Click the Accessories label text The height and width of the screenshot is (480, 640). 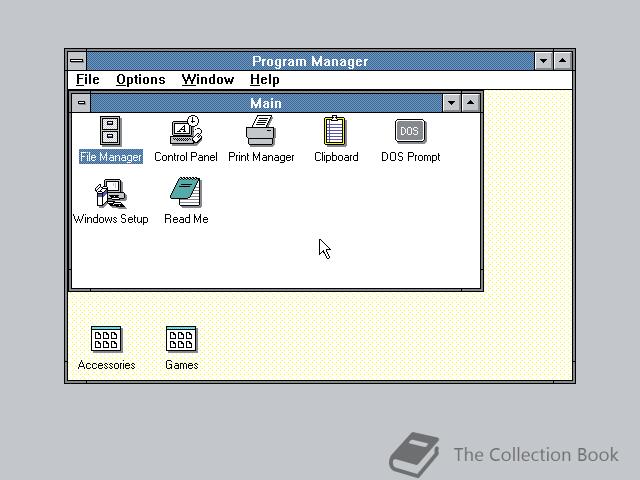[107, 365]
